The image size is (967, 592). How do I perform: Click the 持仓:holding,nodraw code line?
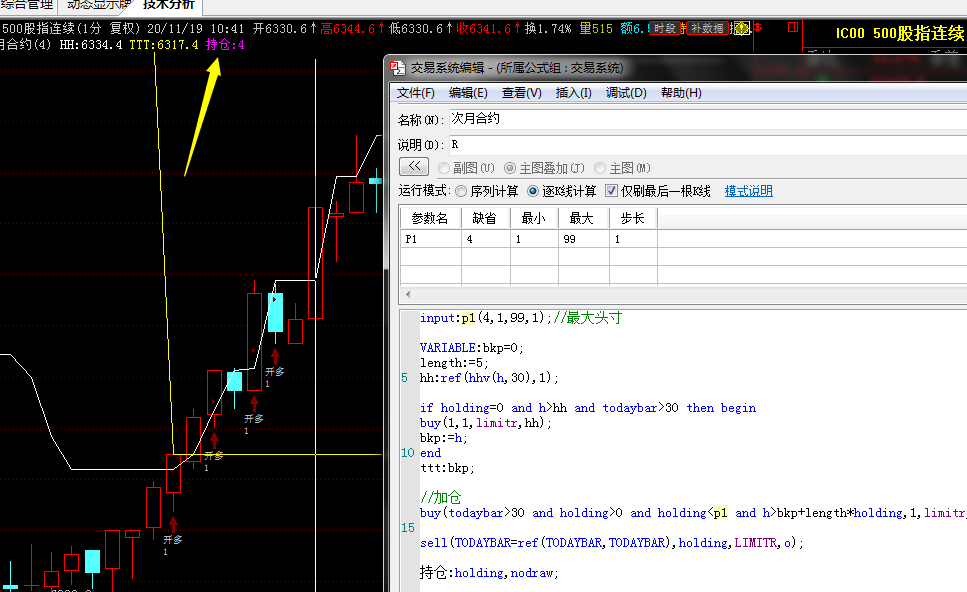click(x=489, y=573)
